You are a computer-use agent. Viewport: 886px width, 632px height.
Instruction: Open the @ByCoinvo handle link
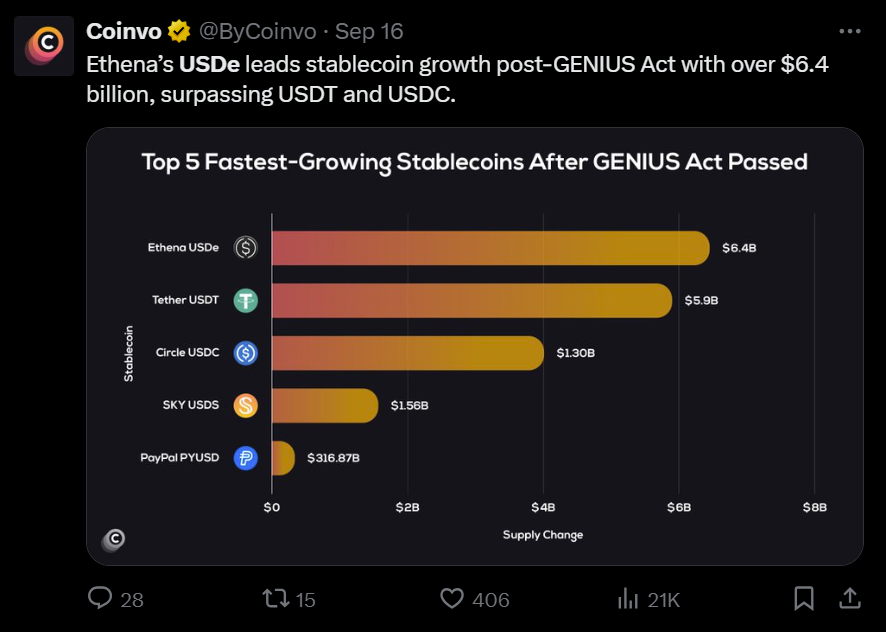click(x=260, y=31)
